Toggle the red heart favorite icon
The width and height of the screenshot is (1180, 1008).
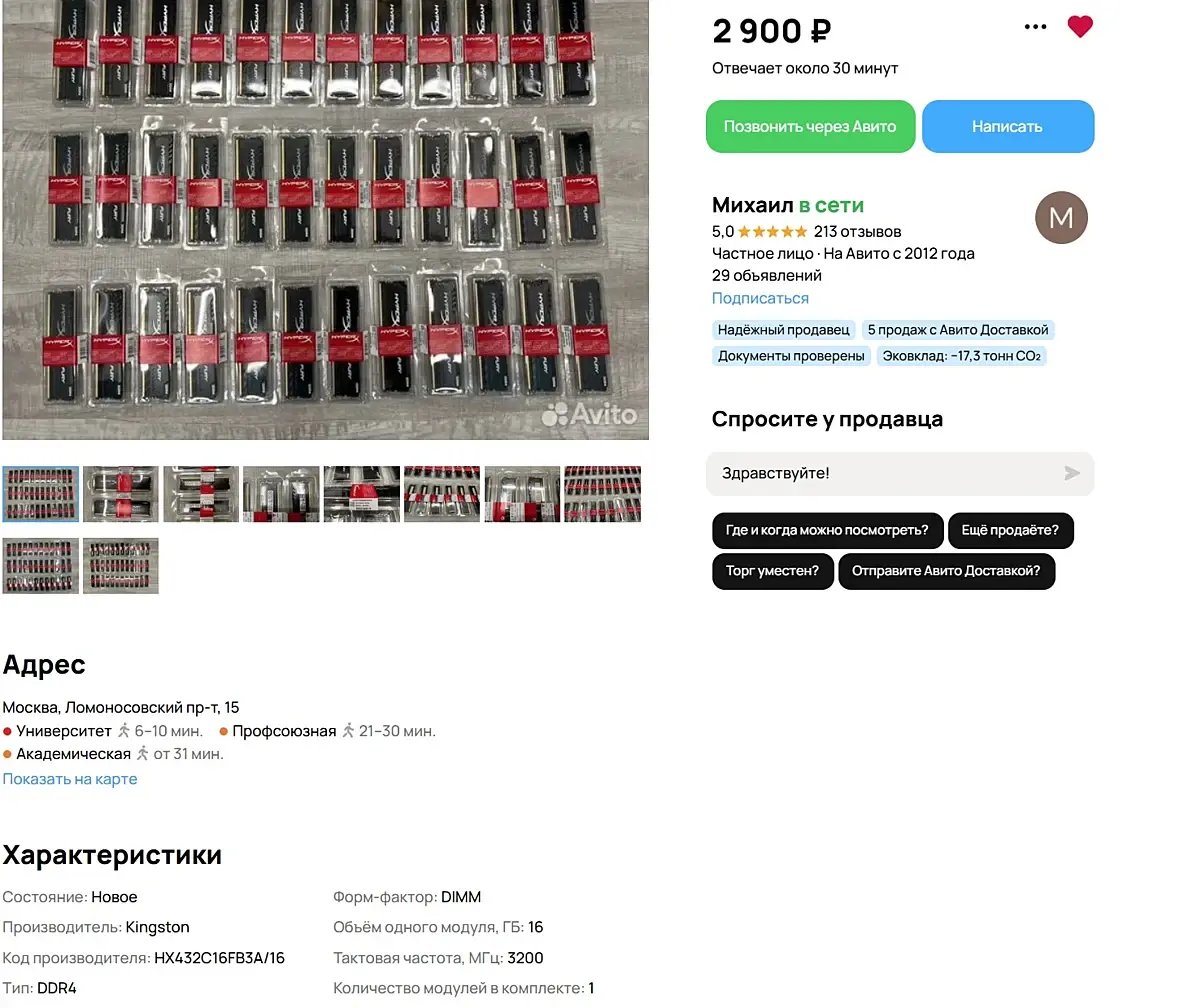1079,26
